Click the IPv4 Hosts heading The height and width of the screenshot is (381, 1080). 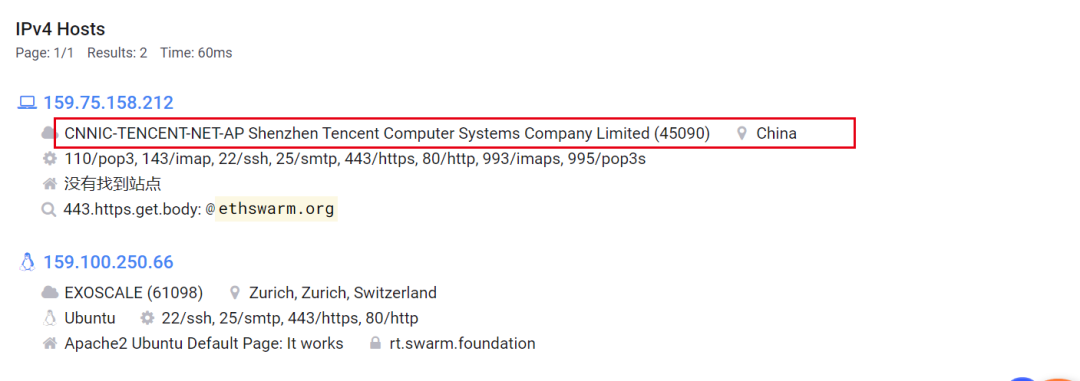pyautogui.click(x=60, y=29)
